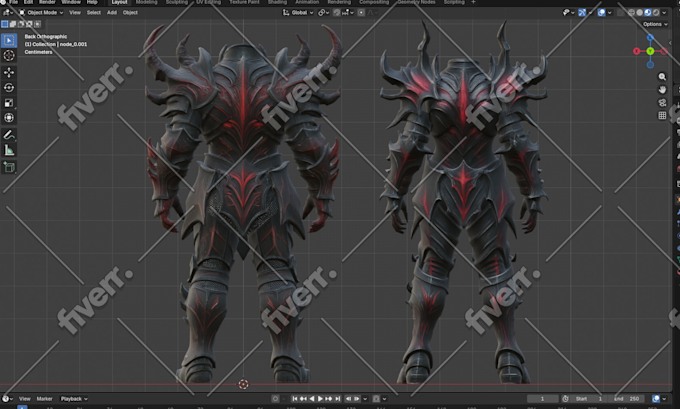This screenshot has width=680, height=409.
Task: Select the Select Box tool
Action: click(x=9, y=40)
